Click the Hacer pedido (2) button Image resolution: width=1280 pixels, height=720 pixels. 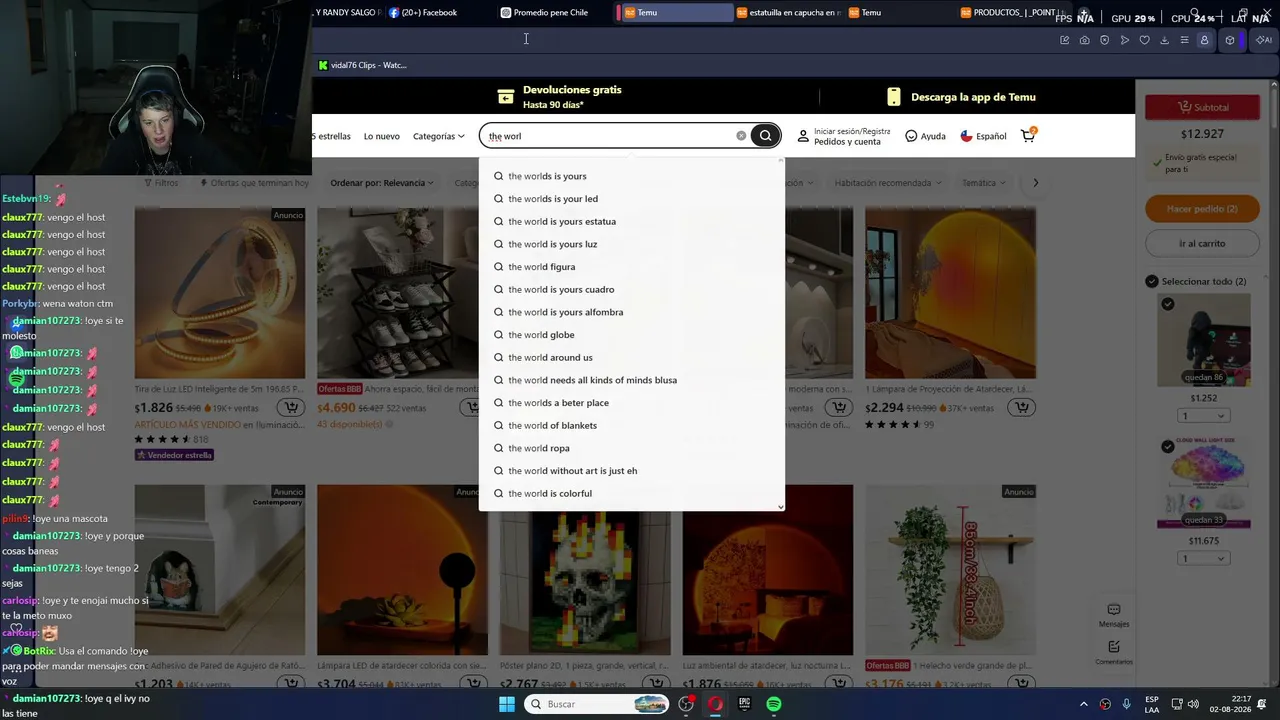click(x=1202, y=209)
